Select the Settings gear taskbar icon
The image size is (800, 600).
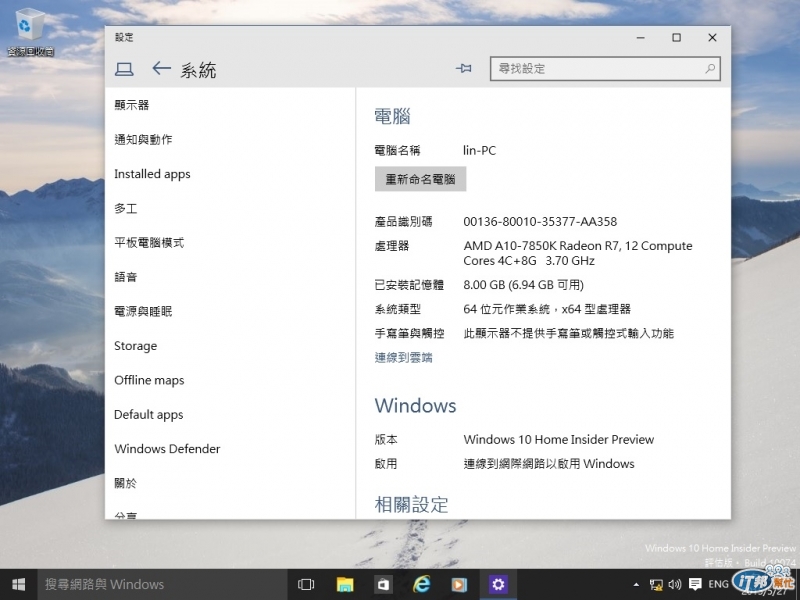tap(498, 584)
